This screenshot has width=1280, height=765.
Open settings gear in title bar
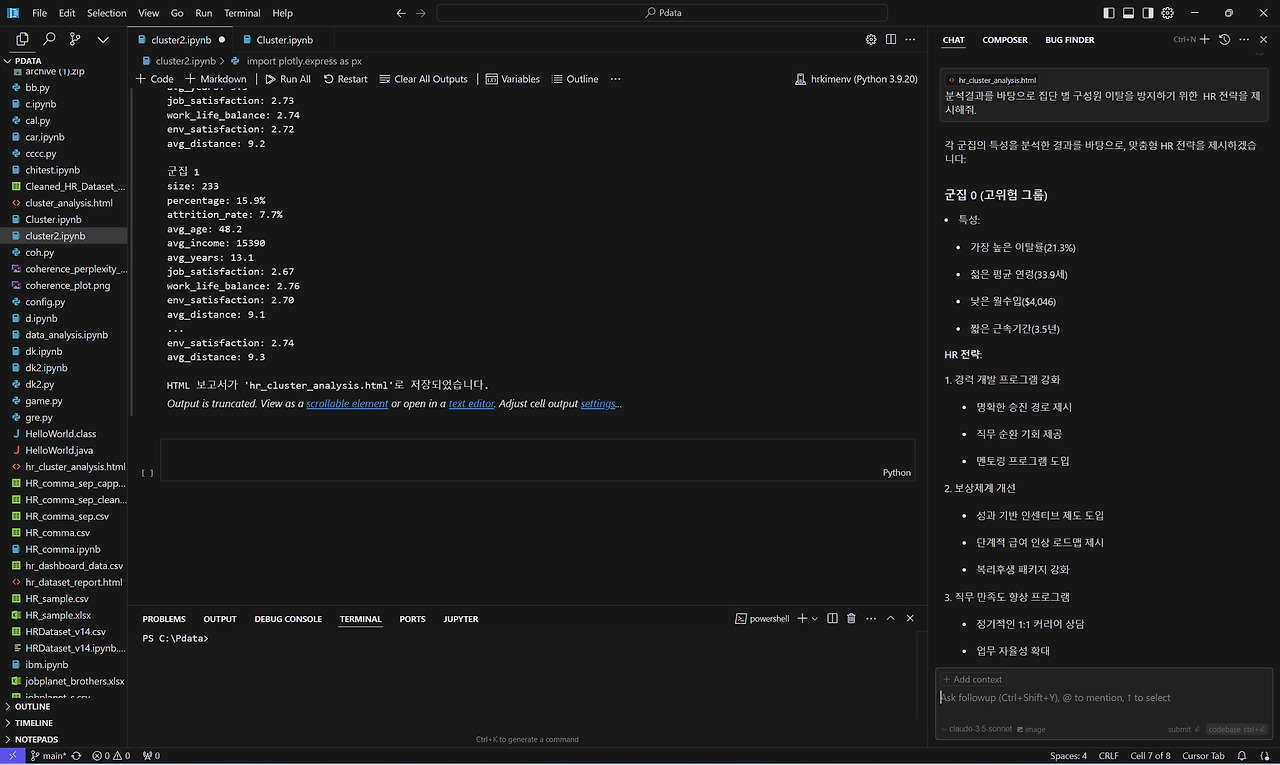pyautogui.click(x=1167, y=13)
